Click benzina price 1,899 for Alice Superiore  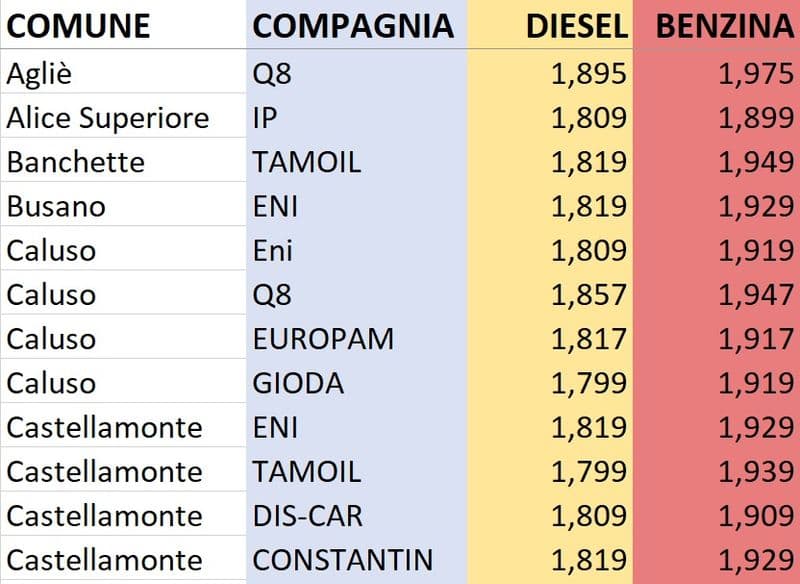click(x=756, y=118)
